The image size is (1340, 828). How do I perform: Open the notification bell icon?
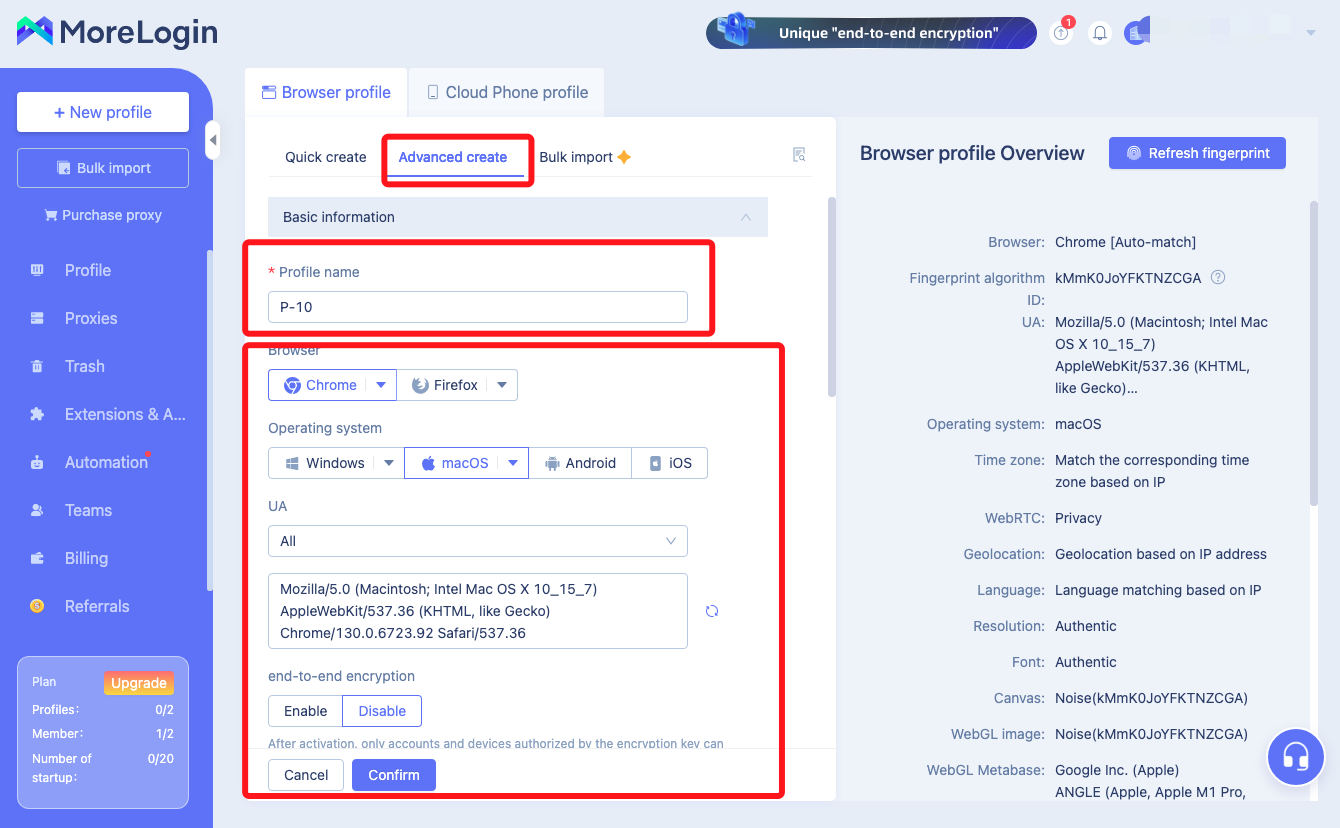1100,33
